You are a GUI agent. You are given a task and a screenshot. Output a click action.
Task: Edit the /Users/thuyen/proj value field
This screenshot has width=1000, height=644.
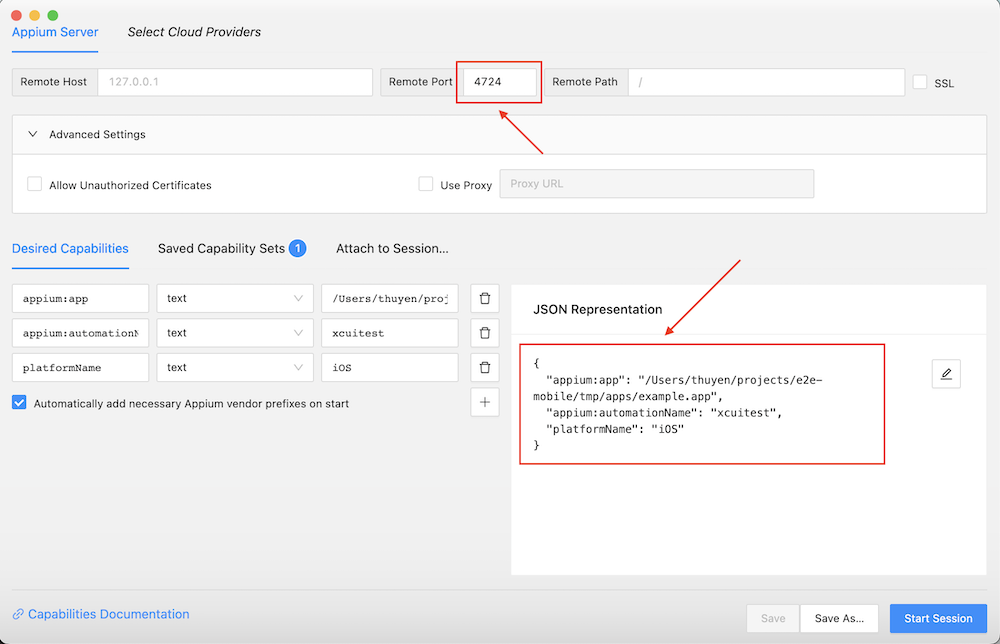click(390, 298)
